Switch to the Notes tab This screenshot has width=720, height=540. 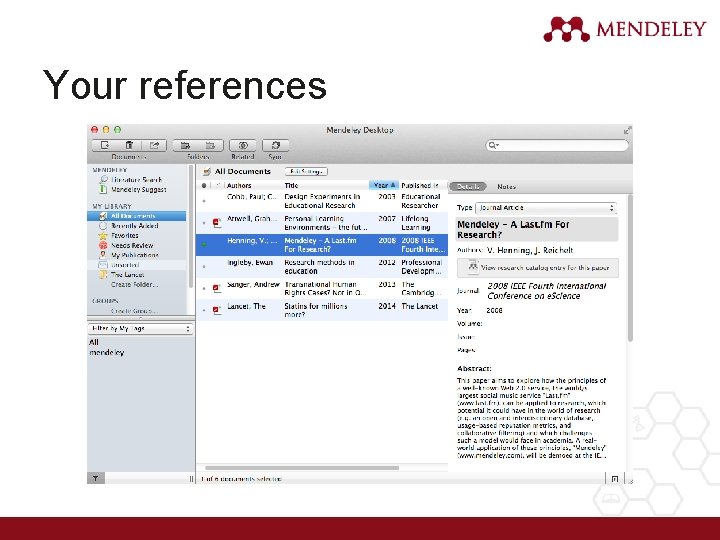[x=506, y=186]
